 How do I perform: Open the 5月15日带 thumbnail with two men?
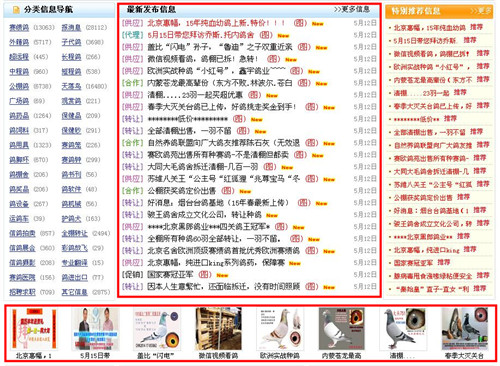(x=95, y=329)
